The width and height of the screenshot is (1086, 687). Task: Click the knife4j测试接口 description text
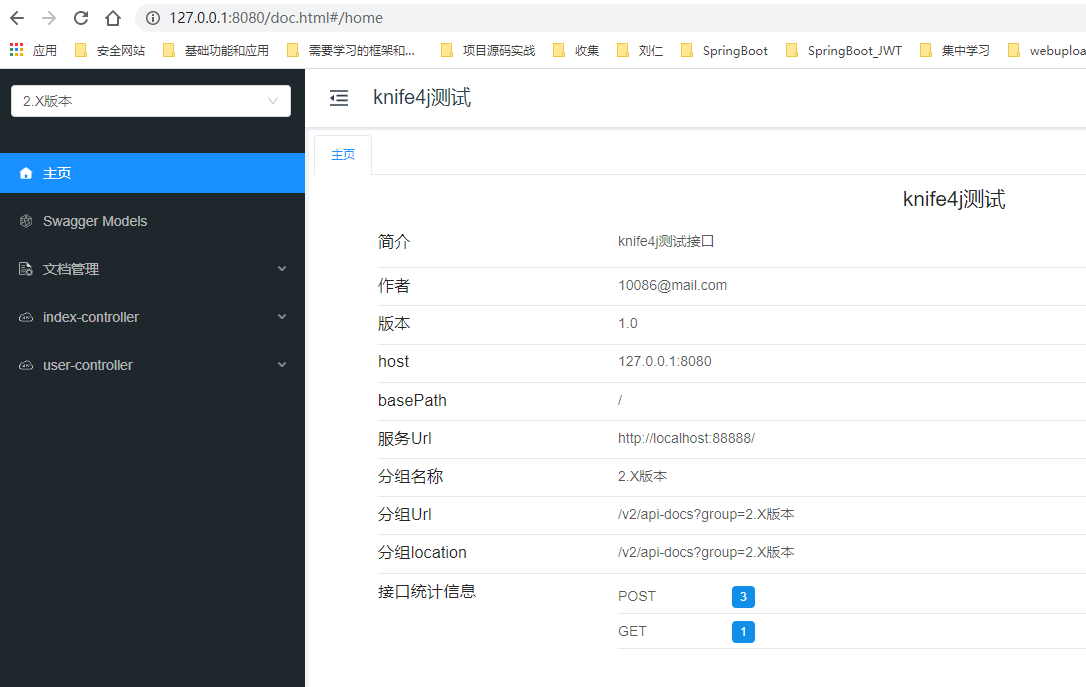666,241
